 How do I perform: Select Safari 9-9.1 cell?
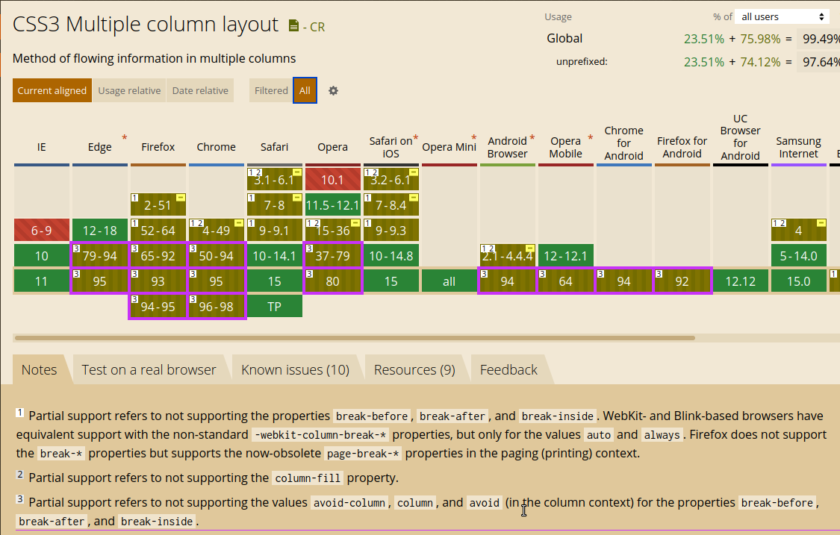(274, 230)
